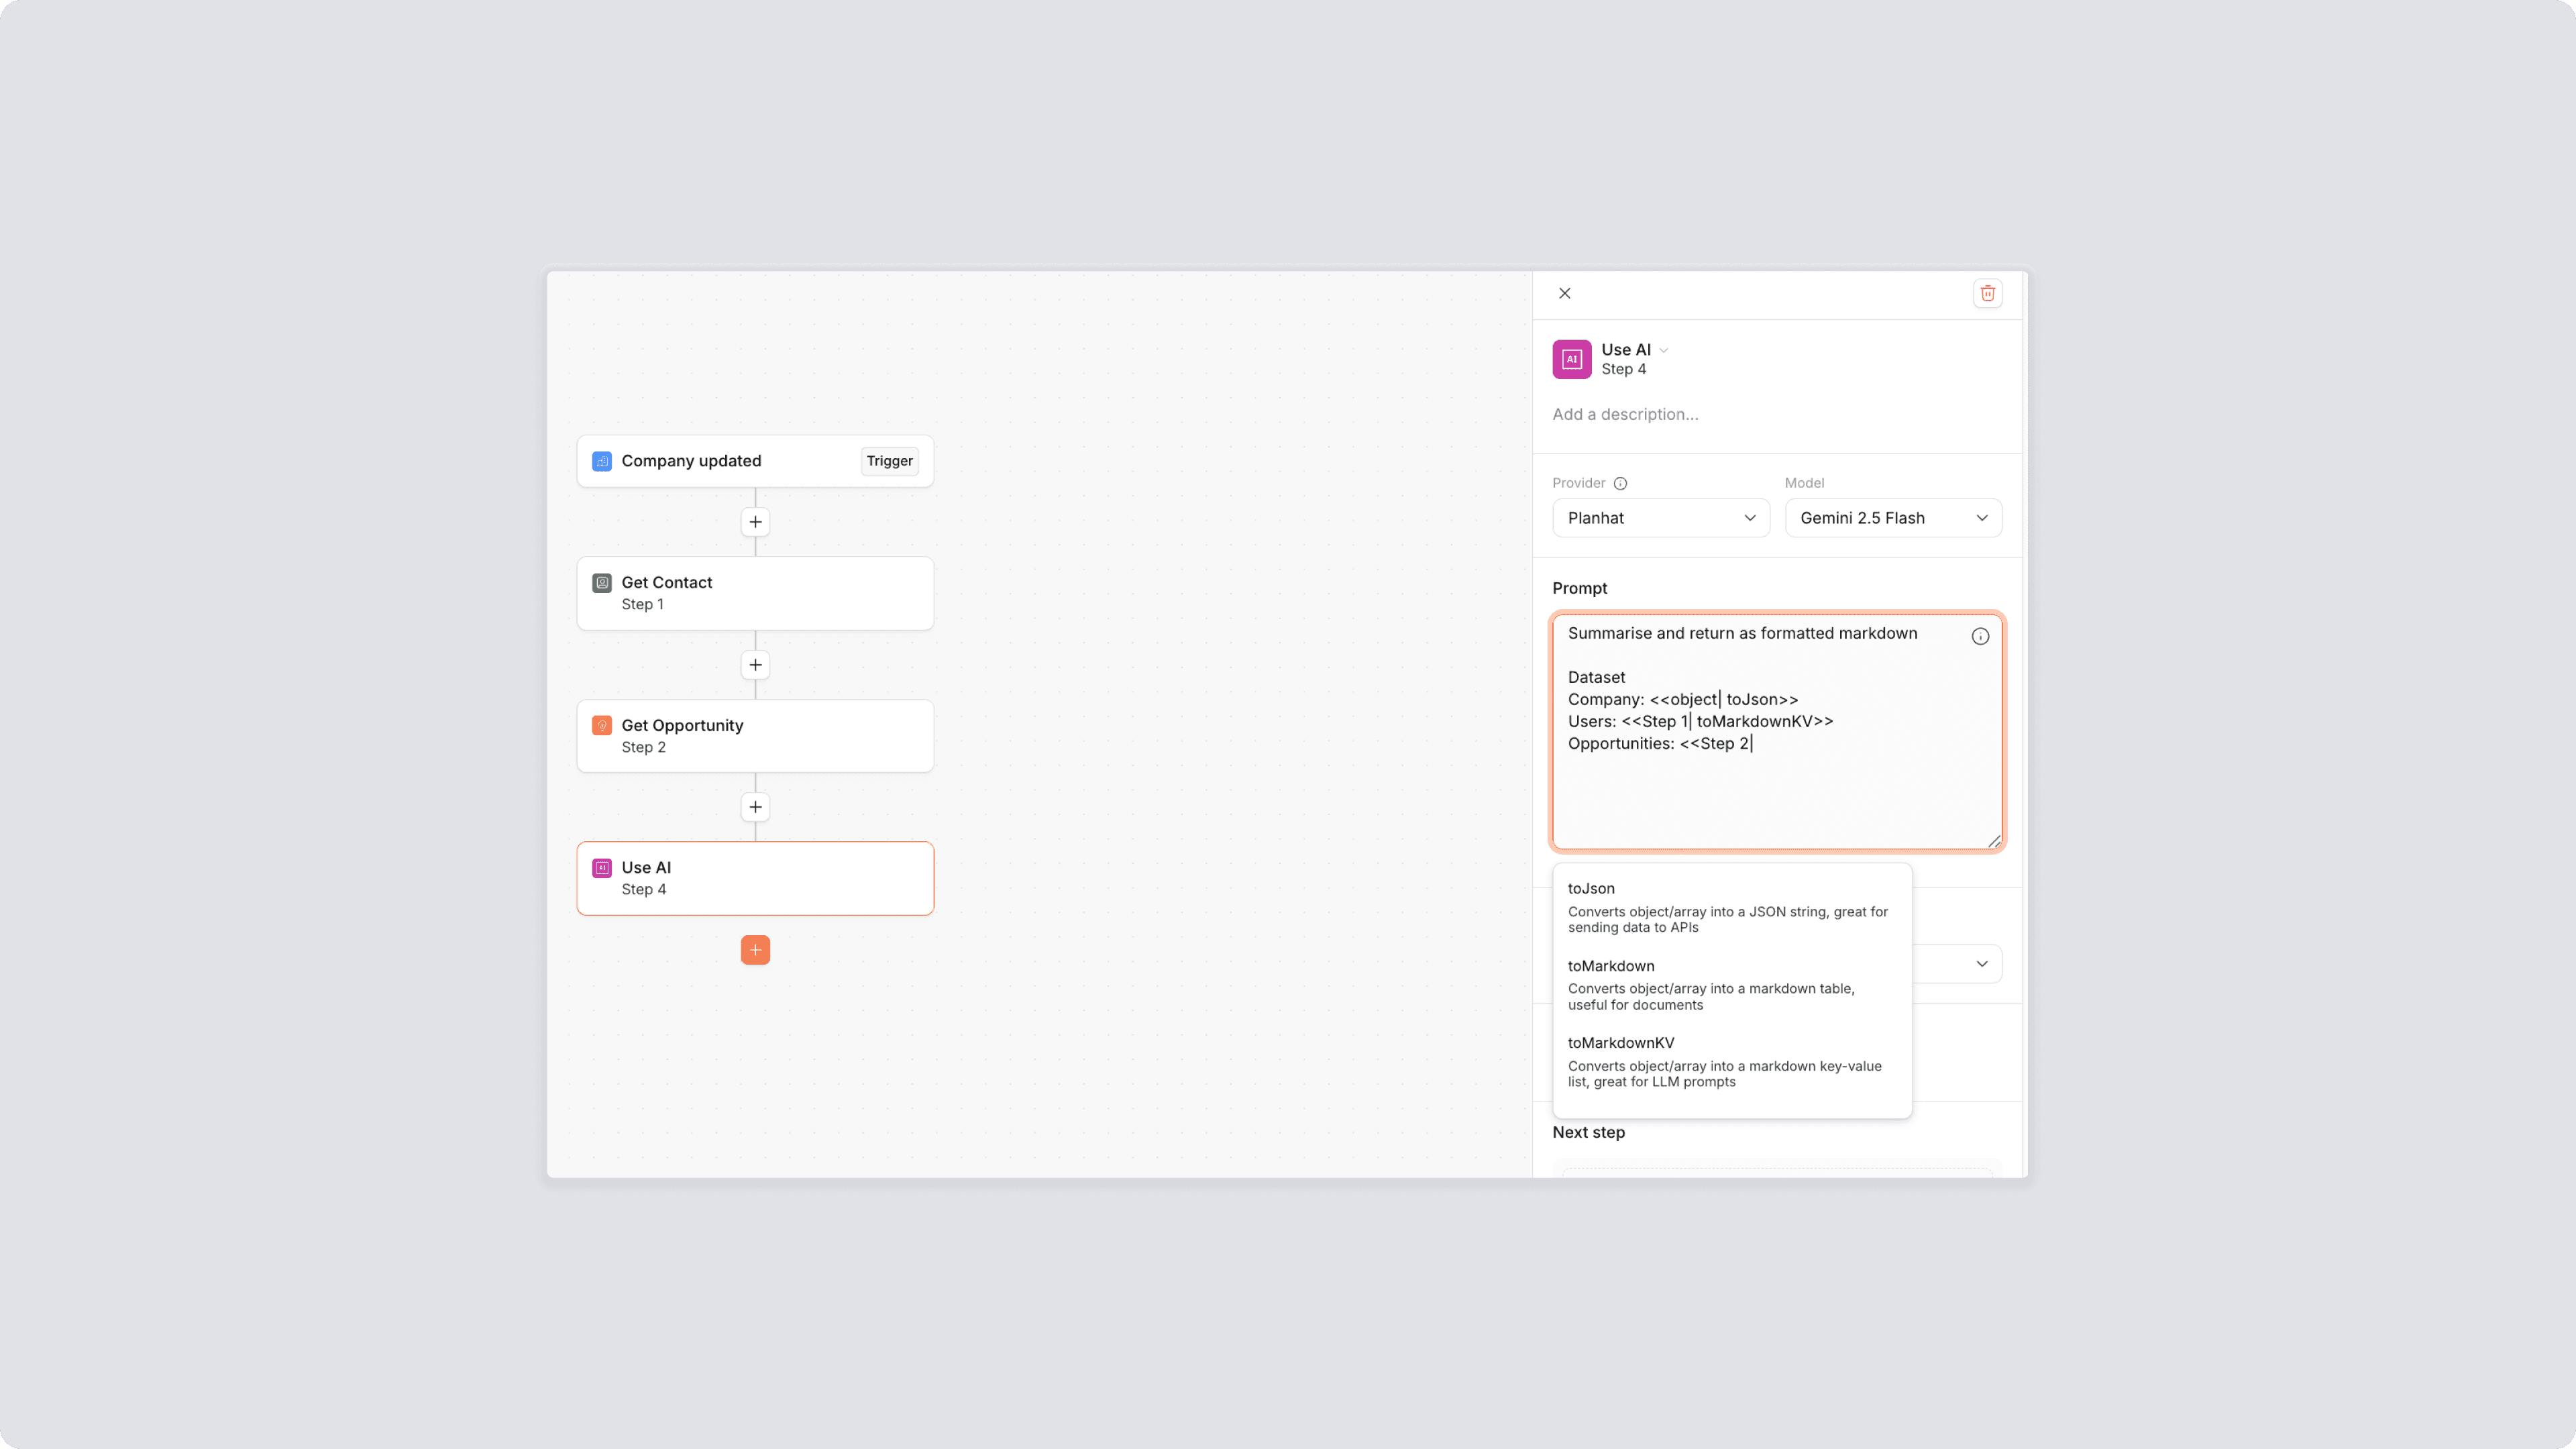Open the Gemini 2.5 Flash model dropdown
Screen dimensions: 2576x1449
(x=1892, y=518)
